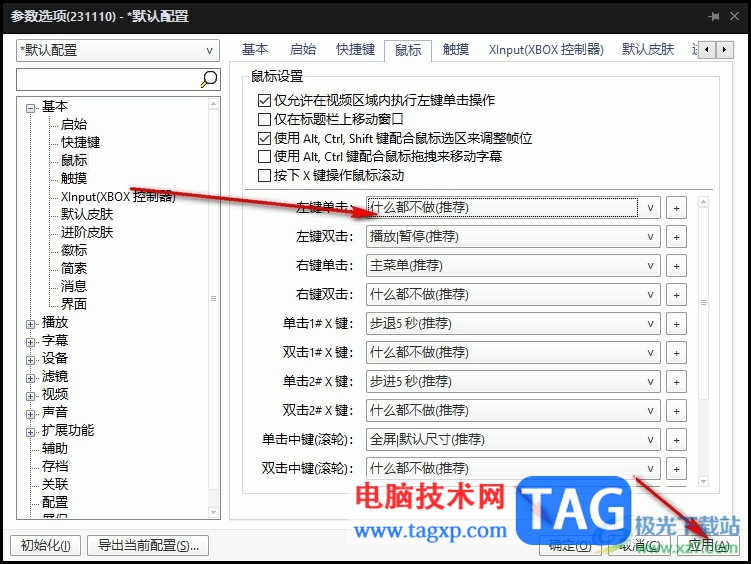Image resolution: width=751 pixels, height=564 pixels.
Task: Expand the 字幕 tree node
Action: (31, 342)
